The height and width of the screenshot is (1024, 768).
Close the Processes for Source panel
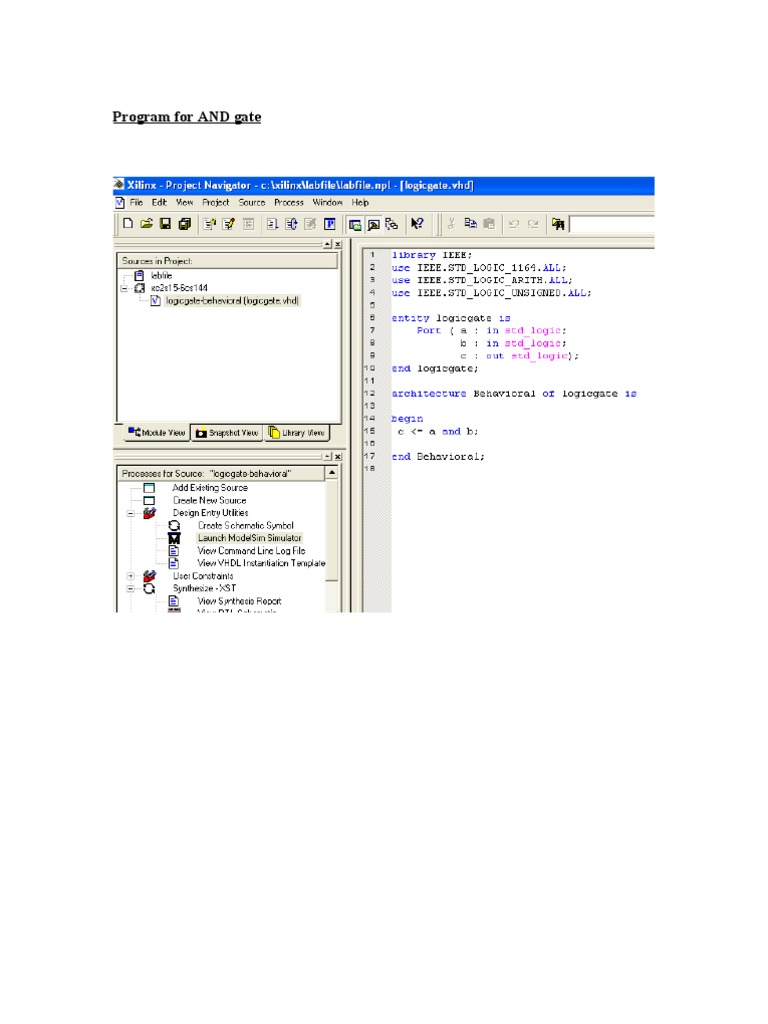(338, 456)
